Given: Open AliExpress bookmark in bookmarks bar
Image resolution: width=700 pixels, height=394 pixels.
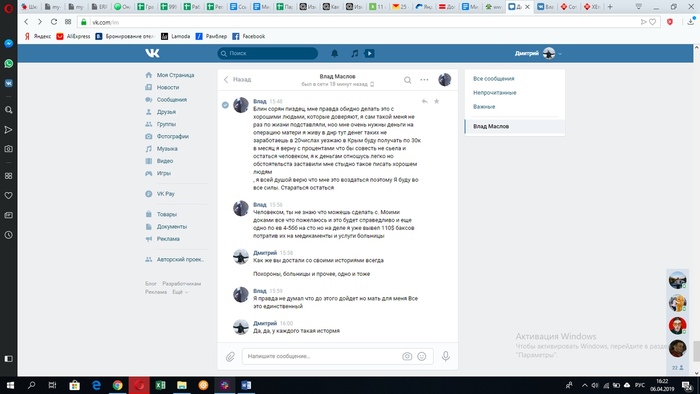Looking at the screenshot, I should (x=73, y=37).
